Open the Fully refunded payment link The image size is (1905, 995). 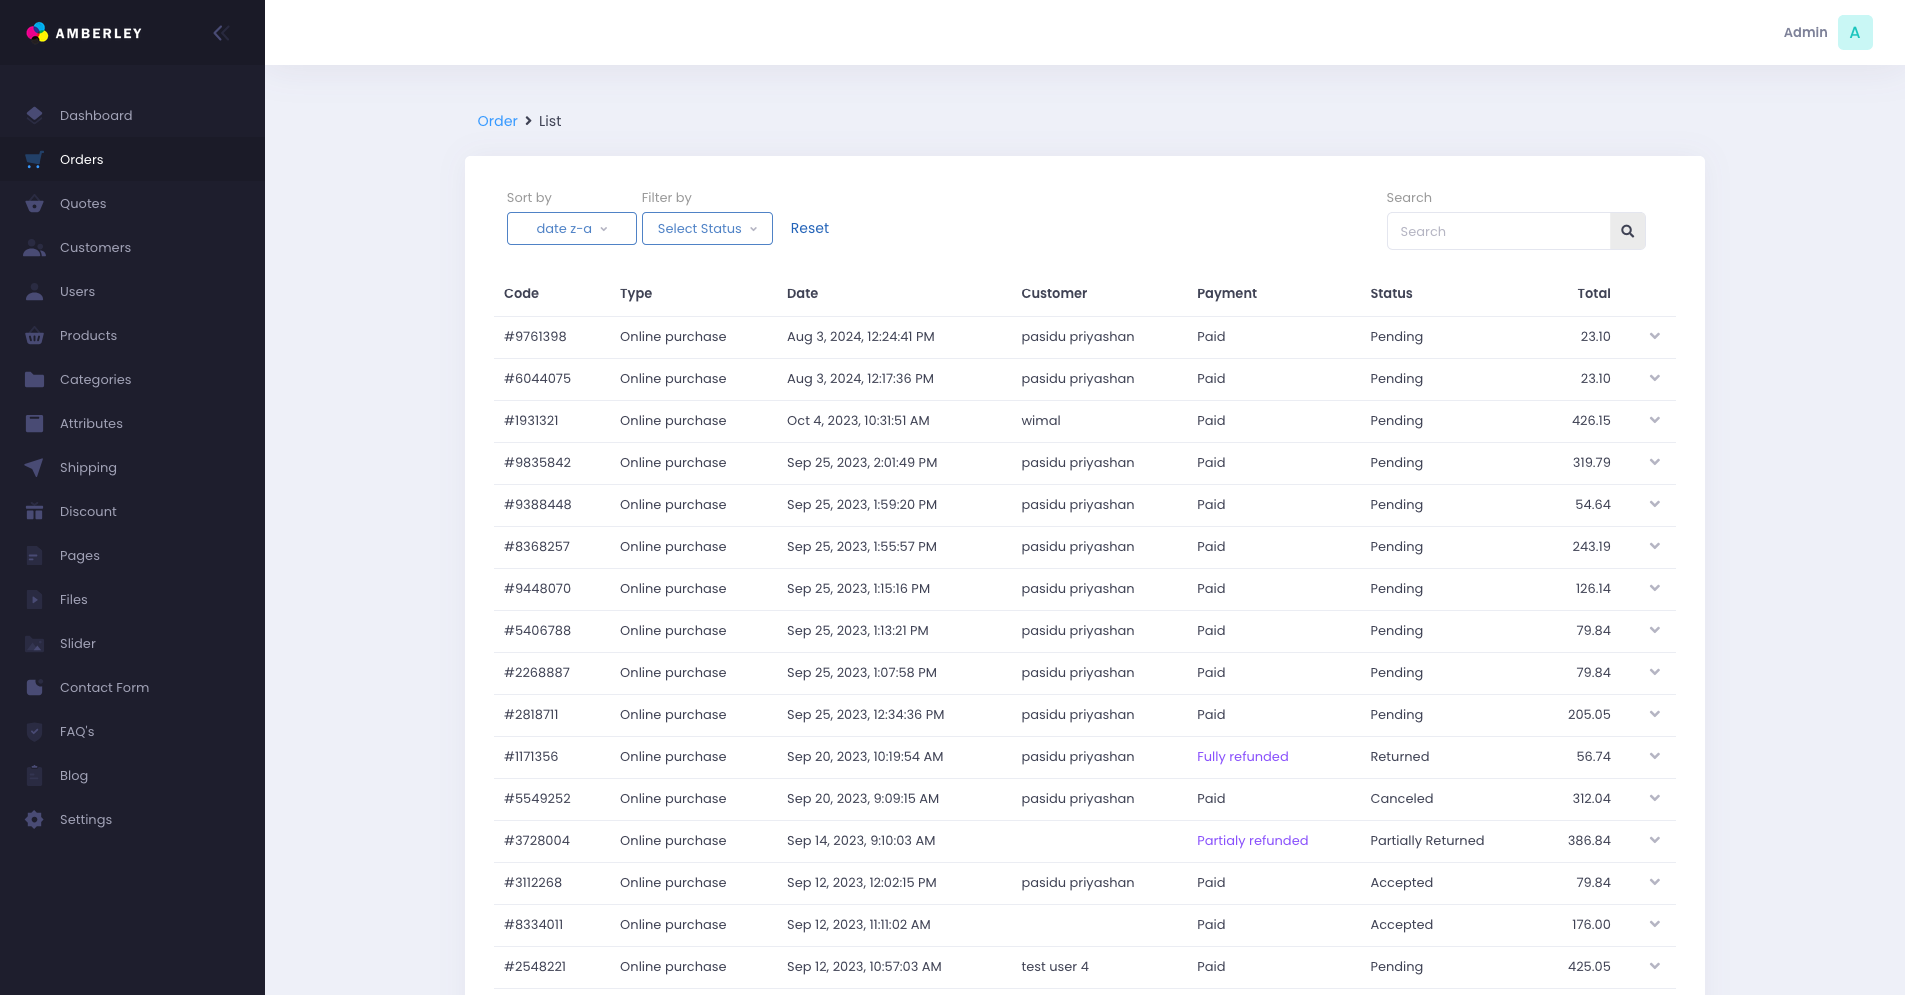click(1242, 756)
